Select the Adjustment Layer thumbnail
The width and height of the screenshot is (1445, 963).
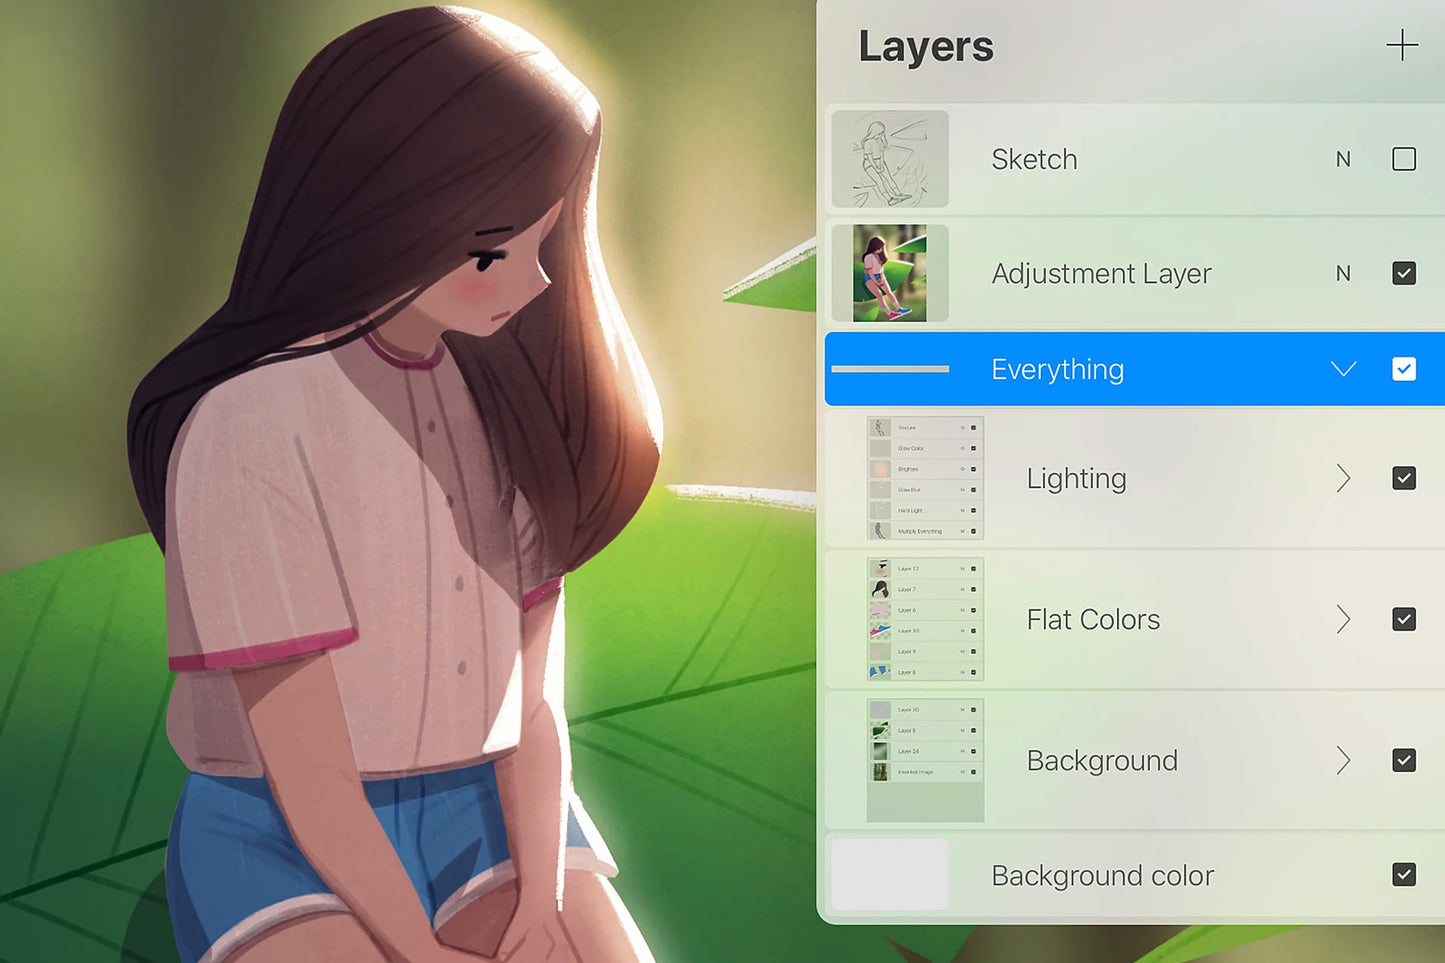[890, 273]
